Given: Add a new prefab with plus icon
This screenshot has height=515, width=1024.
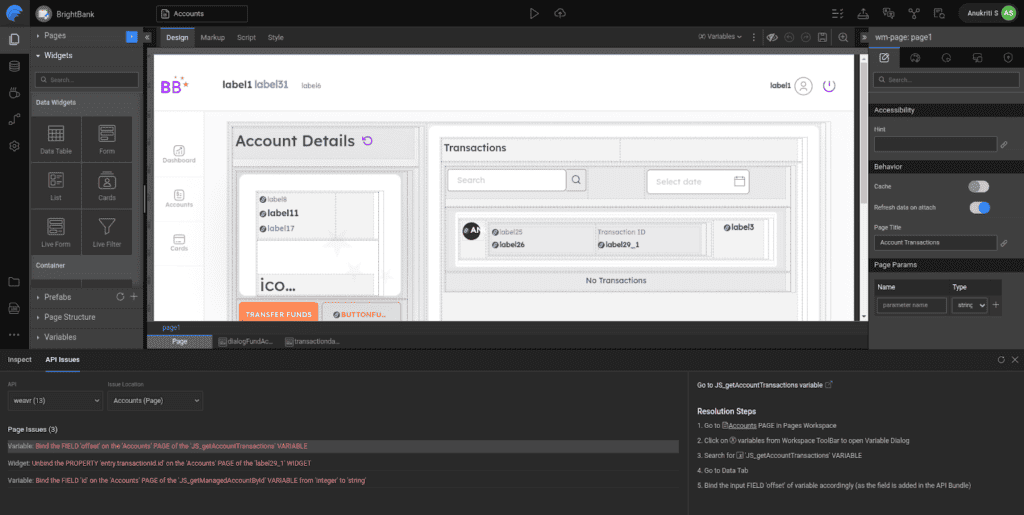Looking at the screenshot, I should tap(134, 296).
